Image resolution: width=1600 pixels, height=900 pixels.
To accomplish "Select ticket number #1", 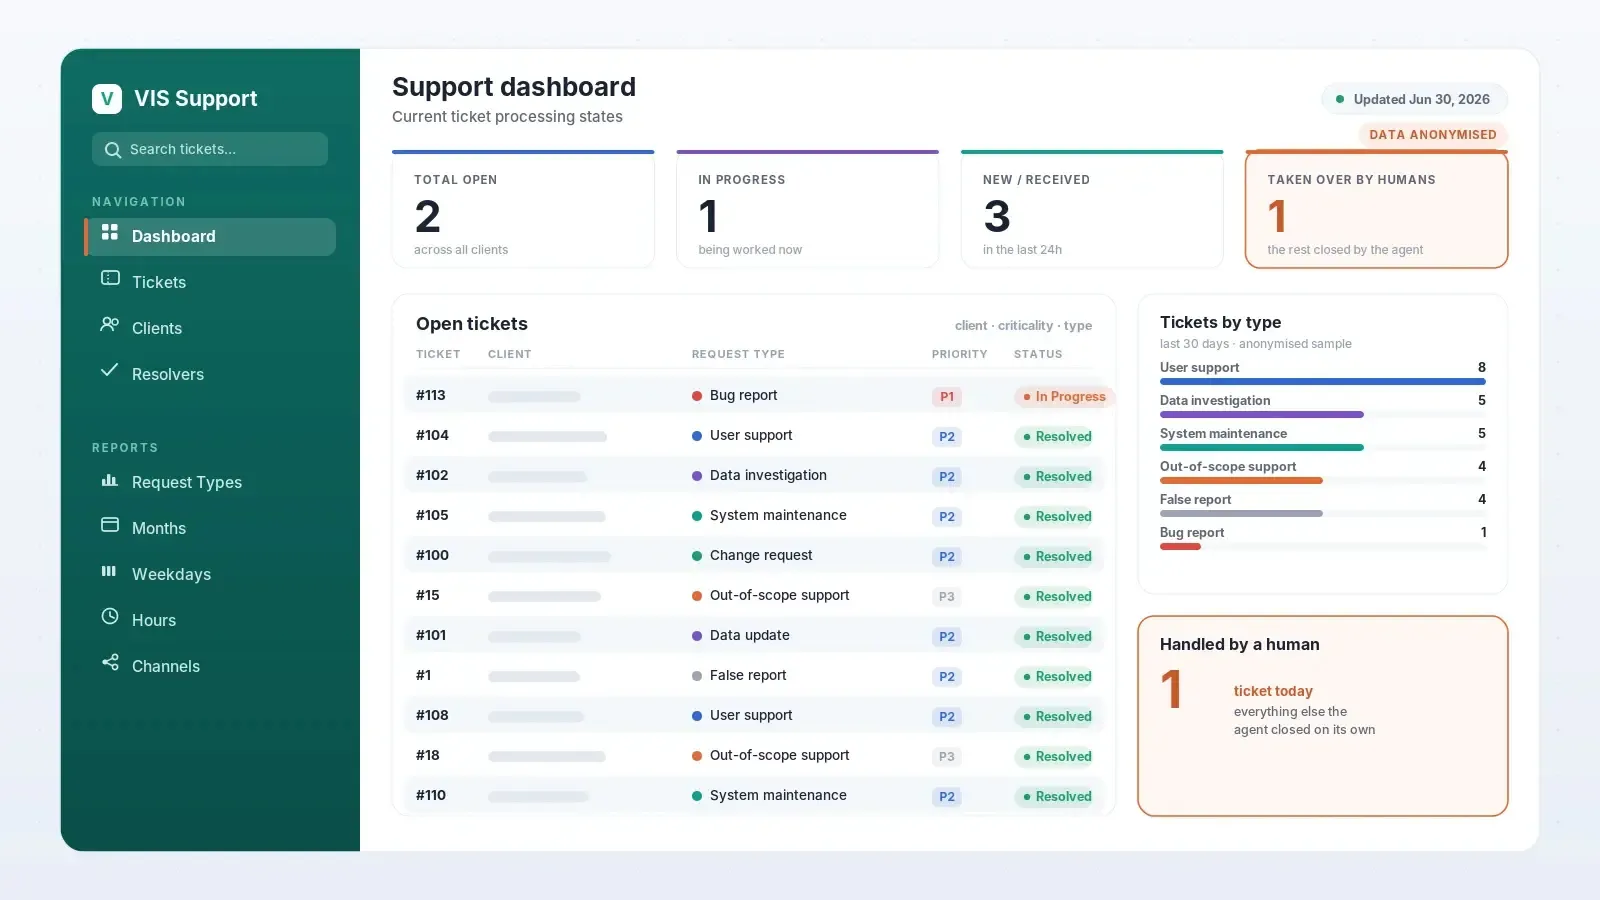I will pos(424,675).
